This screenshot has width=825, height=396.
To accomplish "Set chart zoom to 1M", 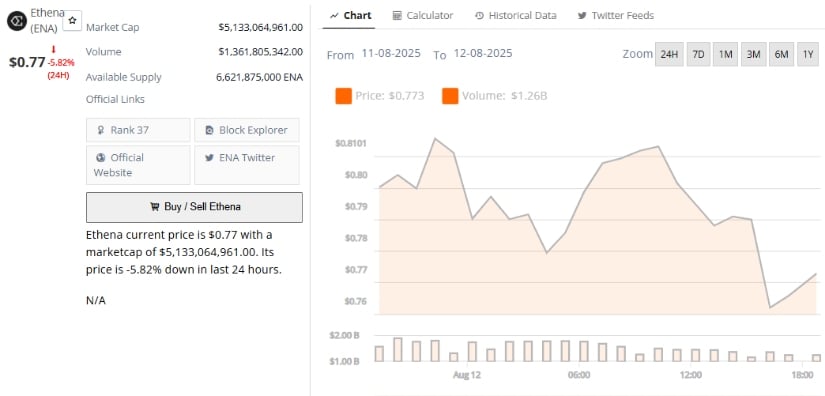I will click(725, 54).
